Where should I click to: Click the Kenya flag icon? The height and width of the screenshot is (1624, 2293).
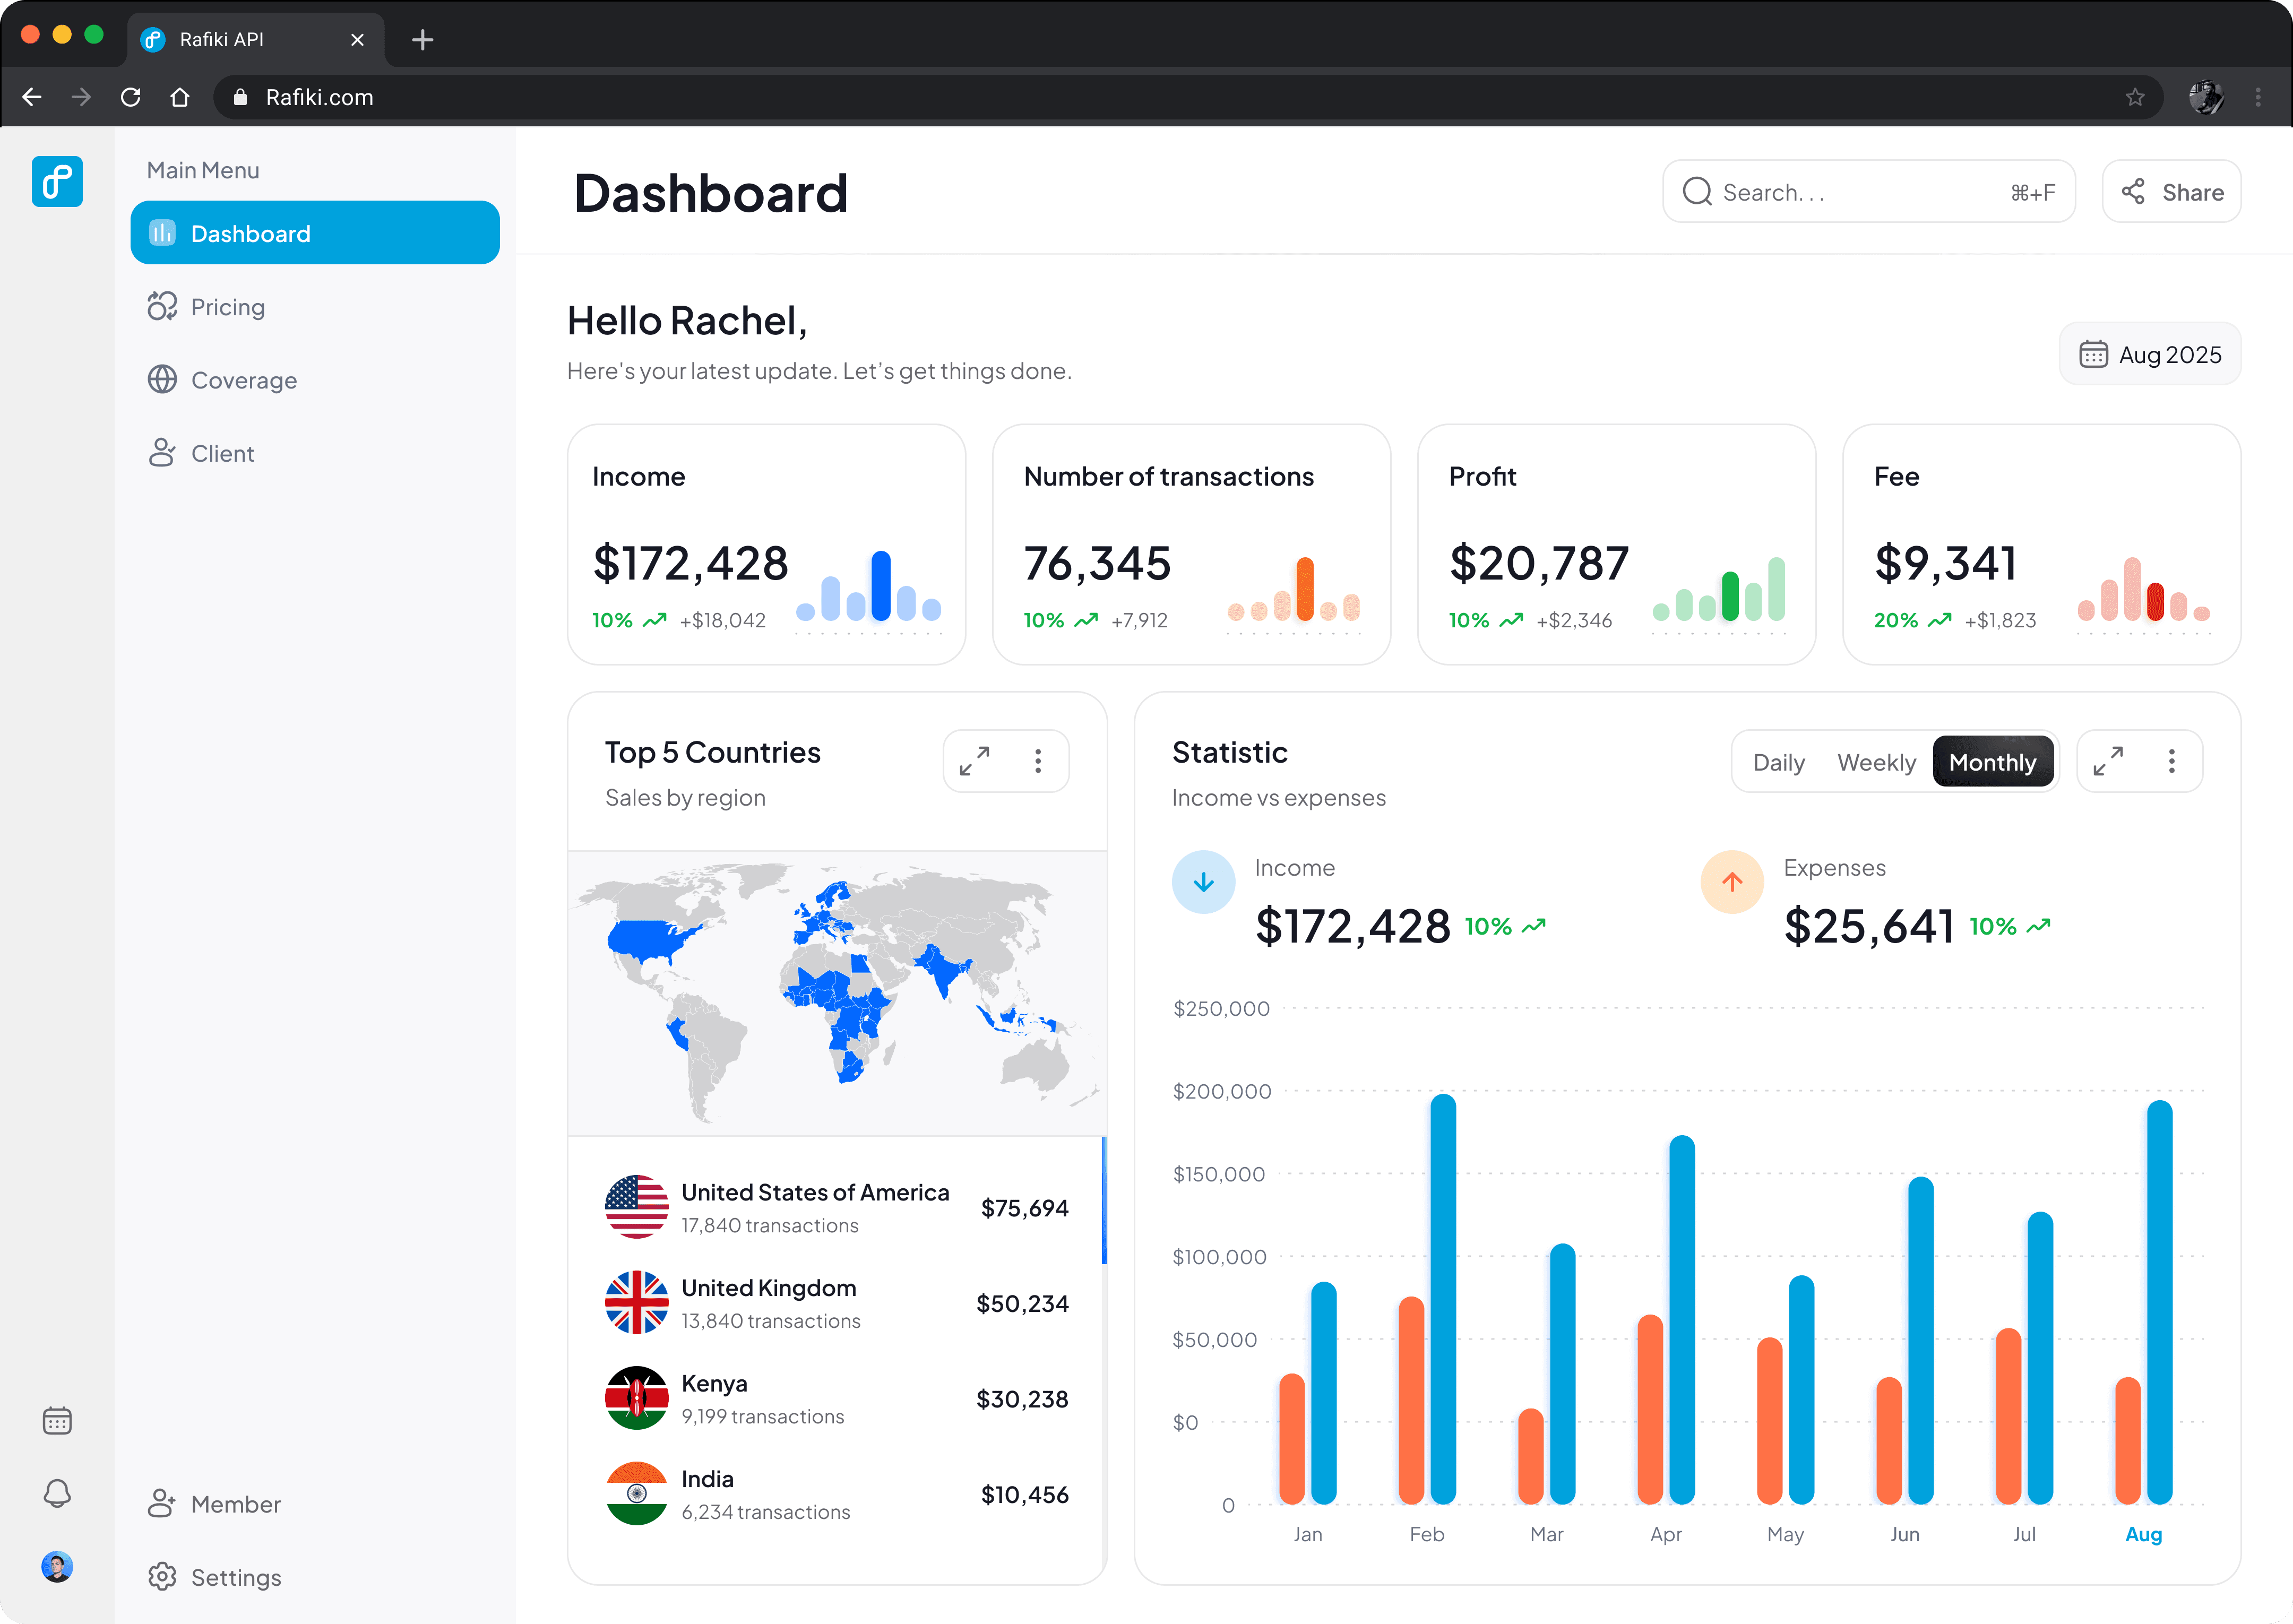pyautogui.click(x=637, y=1398)
